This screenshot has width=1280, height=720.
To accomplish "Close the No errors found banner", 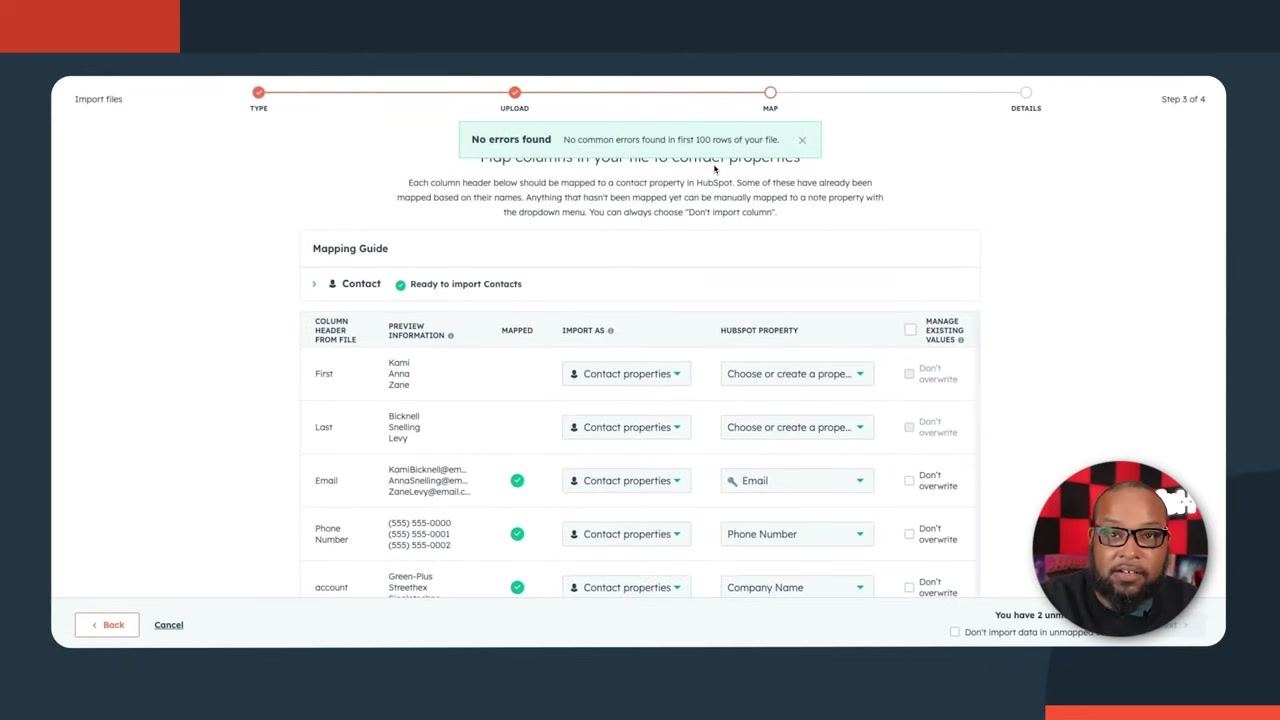I will click(x=802, y=140).
